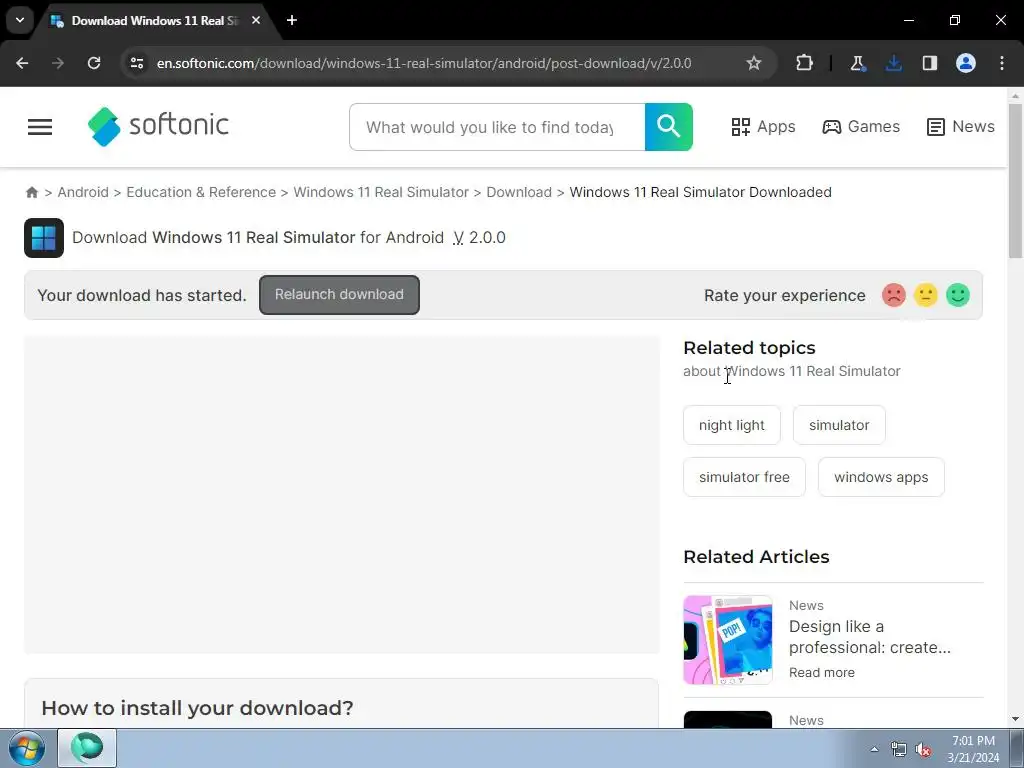Select the 'simulator' topic tag
This screenshot has height=768, width=1024.
pyautogui.click(x=839, y=425)
